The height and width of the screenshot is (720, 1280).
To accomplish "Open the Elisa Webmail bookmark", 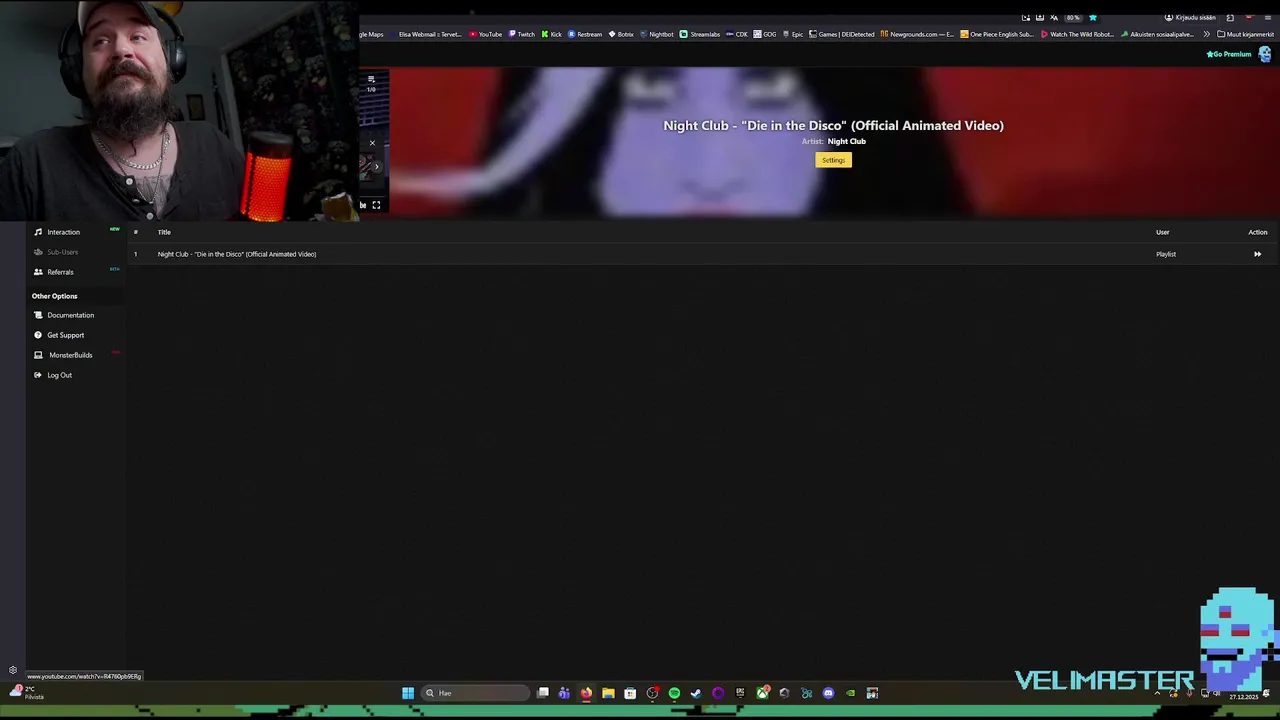I will tap(426, 34).
